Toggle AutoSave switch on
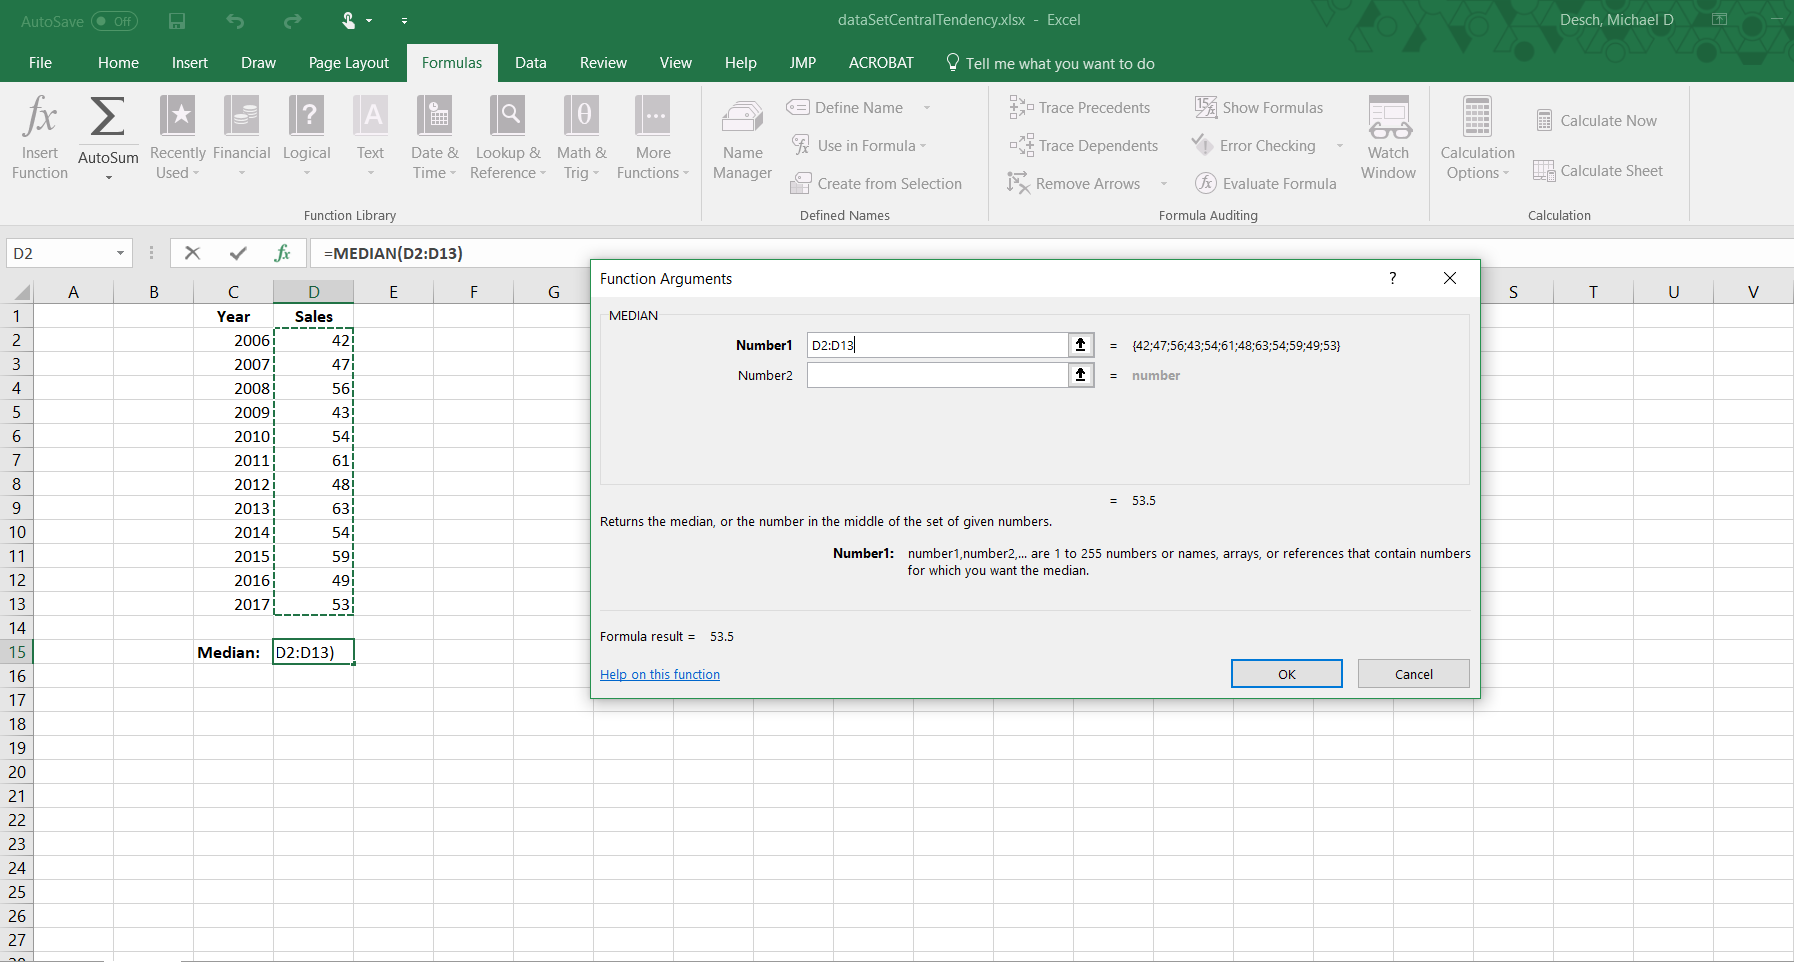This screenshot has height=962, width=1794. (x=114, y=21)
